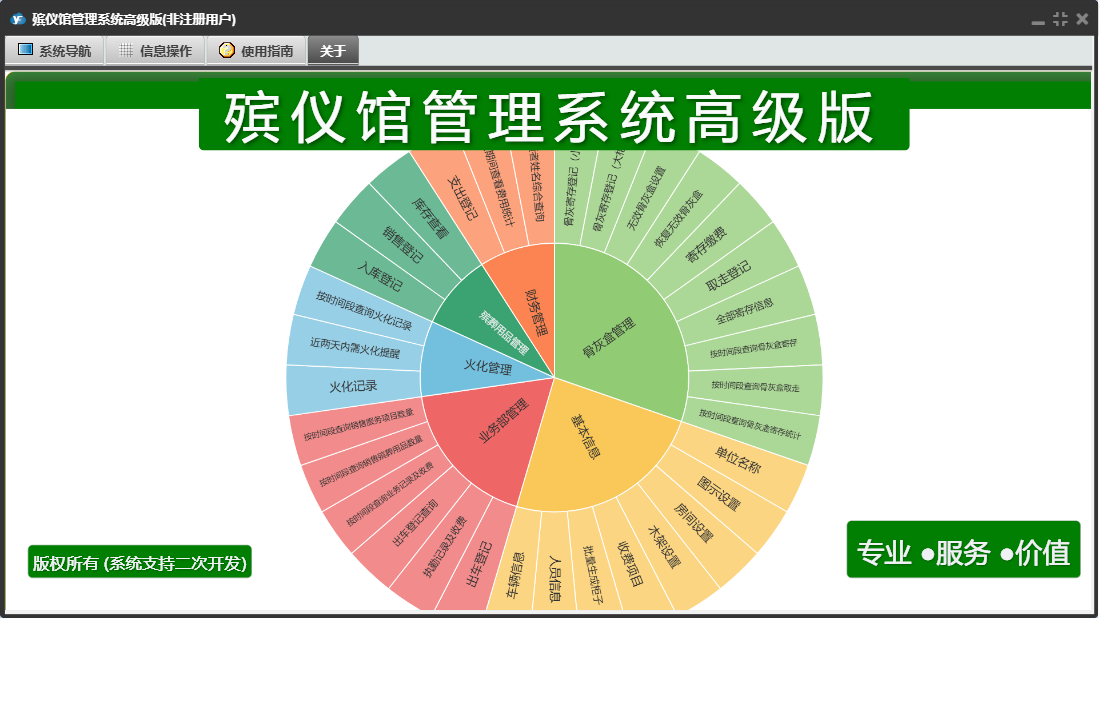Open 火化记录 from the chart

coord(353,387)
